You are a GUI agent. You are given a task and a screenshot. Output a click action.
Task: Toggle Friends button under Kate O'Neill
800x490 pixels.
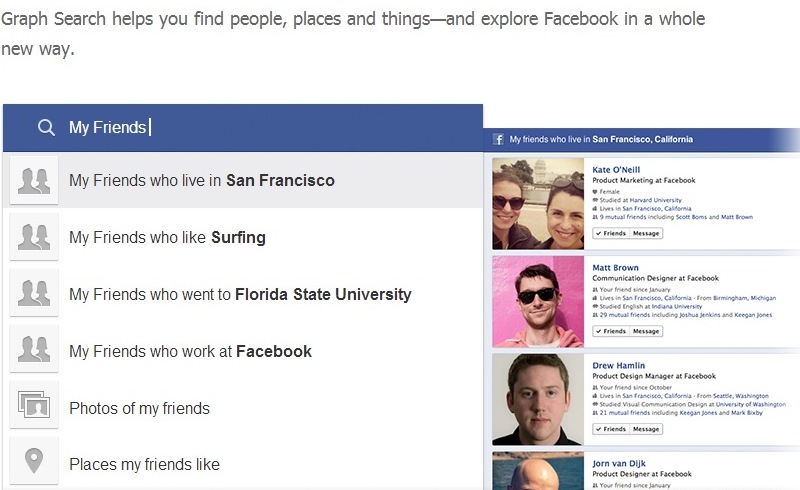611,233
